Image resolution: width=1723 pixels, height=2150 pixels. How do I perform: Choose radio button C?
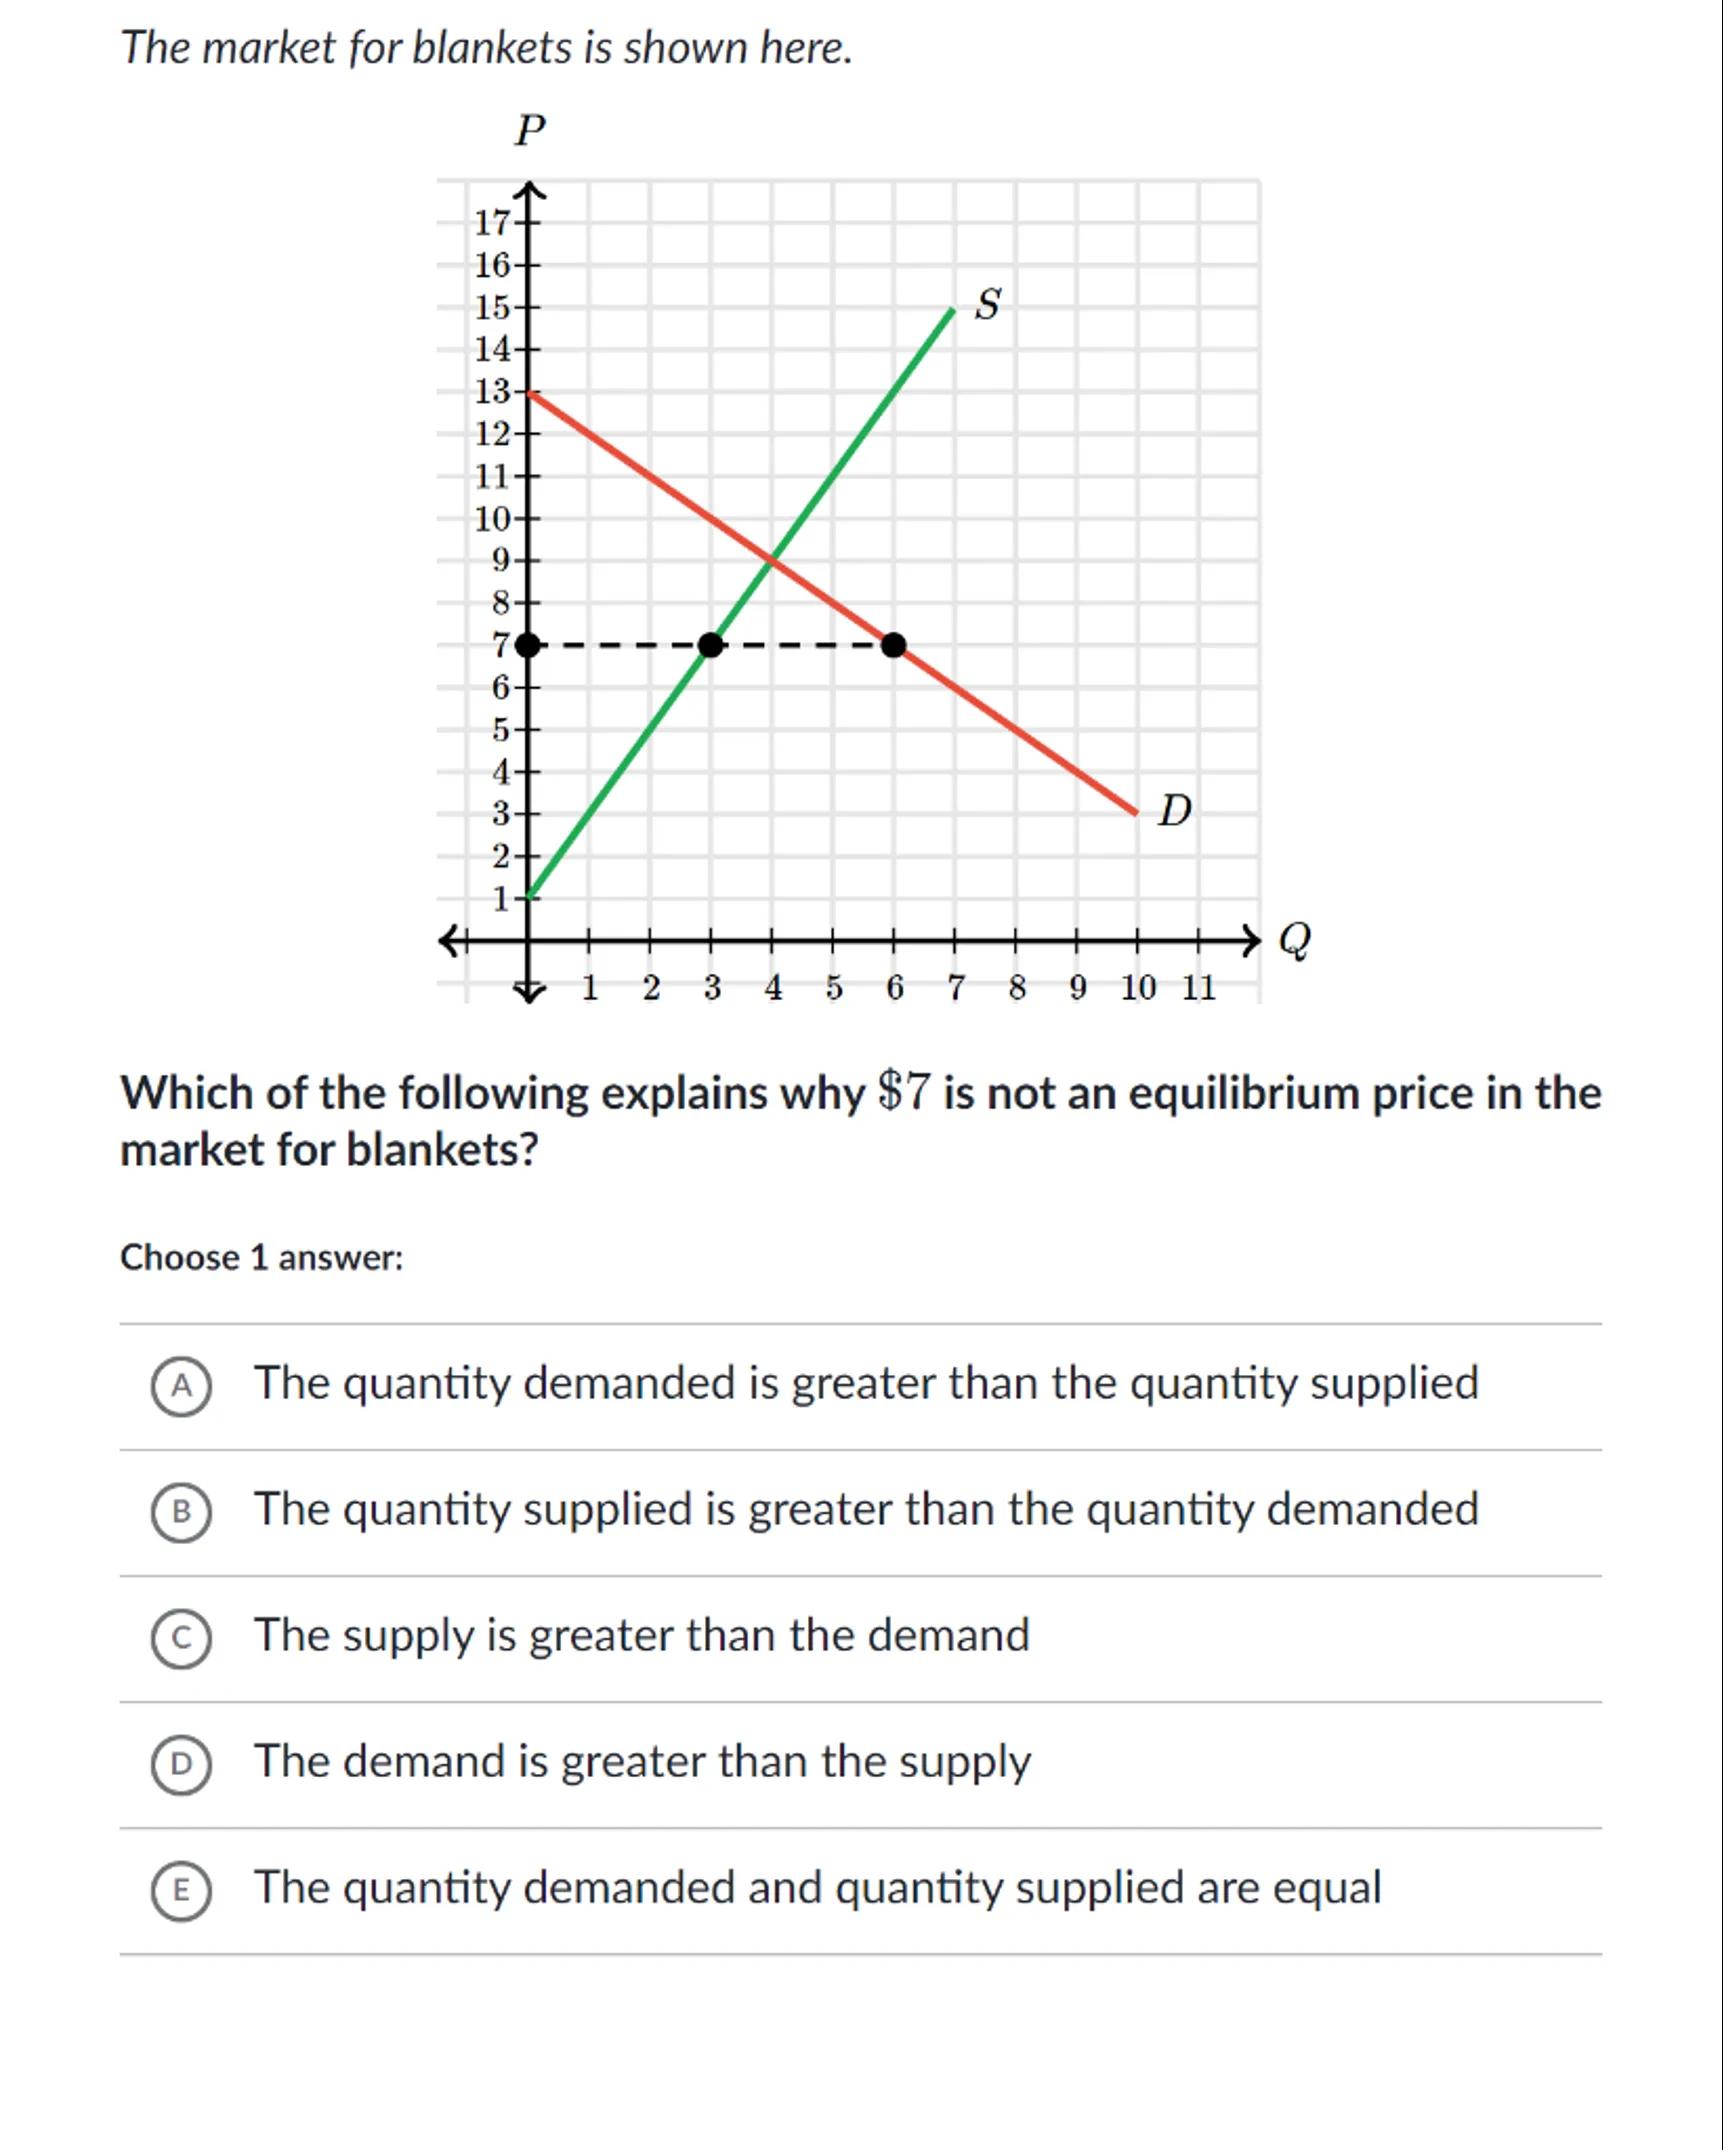pos(181,1639)
